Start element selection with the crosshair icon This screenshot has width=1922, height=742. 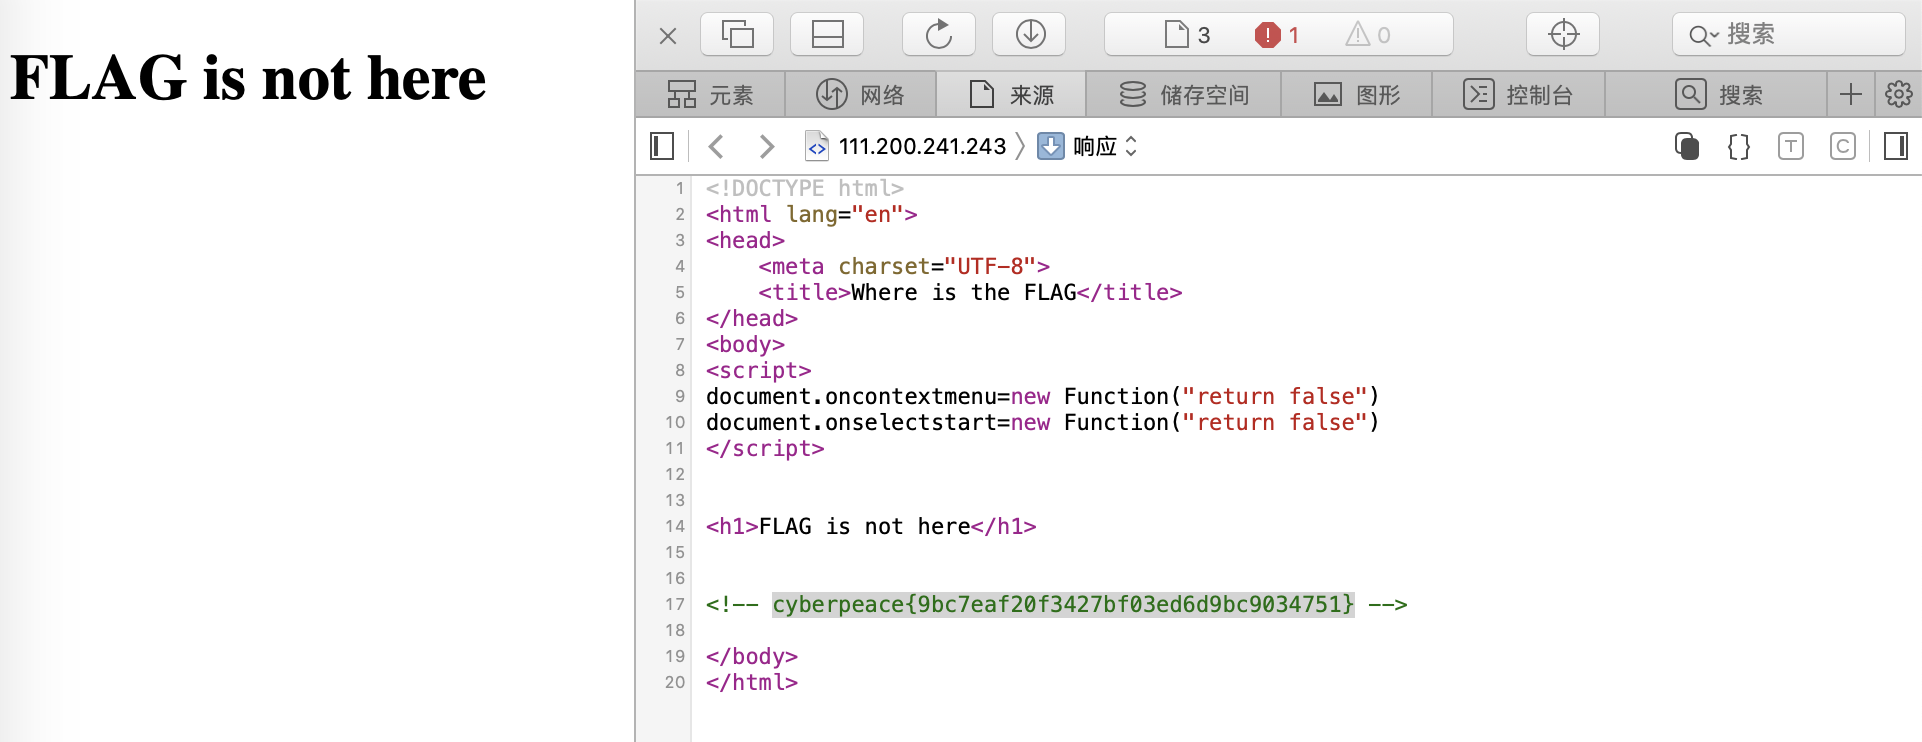pos(1563,35)
